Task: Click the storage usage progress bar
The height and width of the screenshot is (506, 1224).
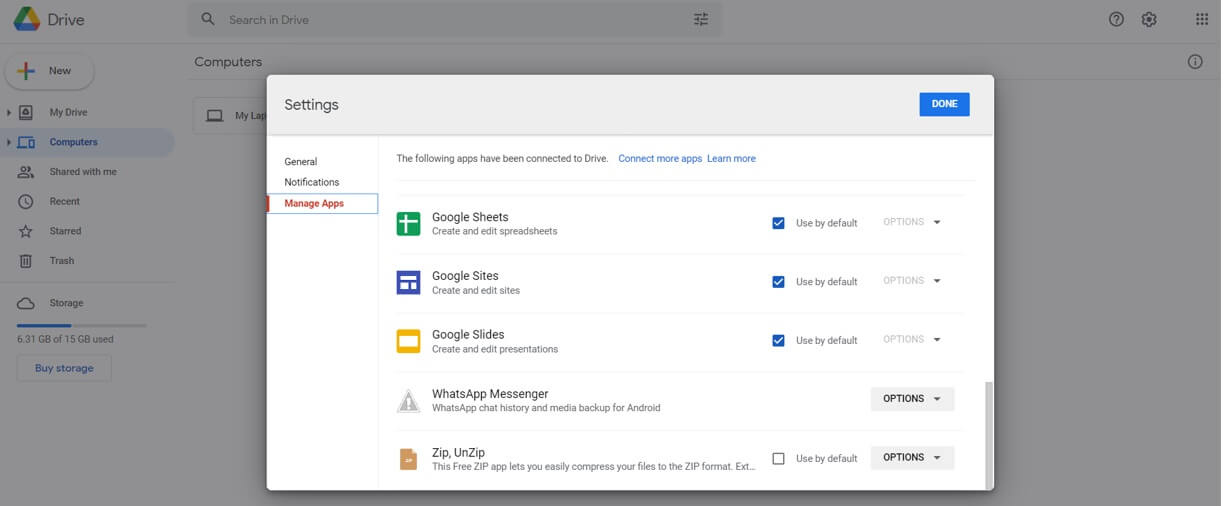Action: point(81,325)
